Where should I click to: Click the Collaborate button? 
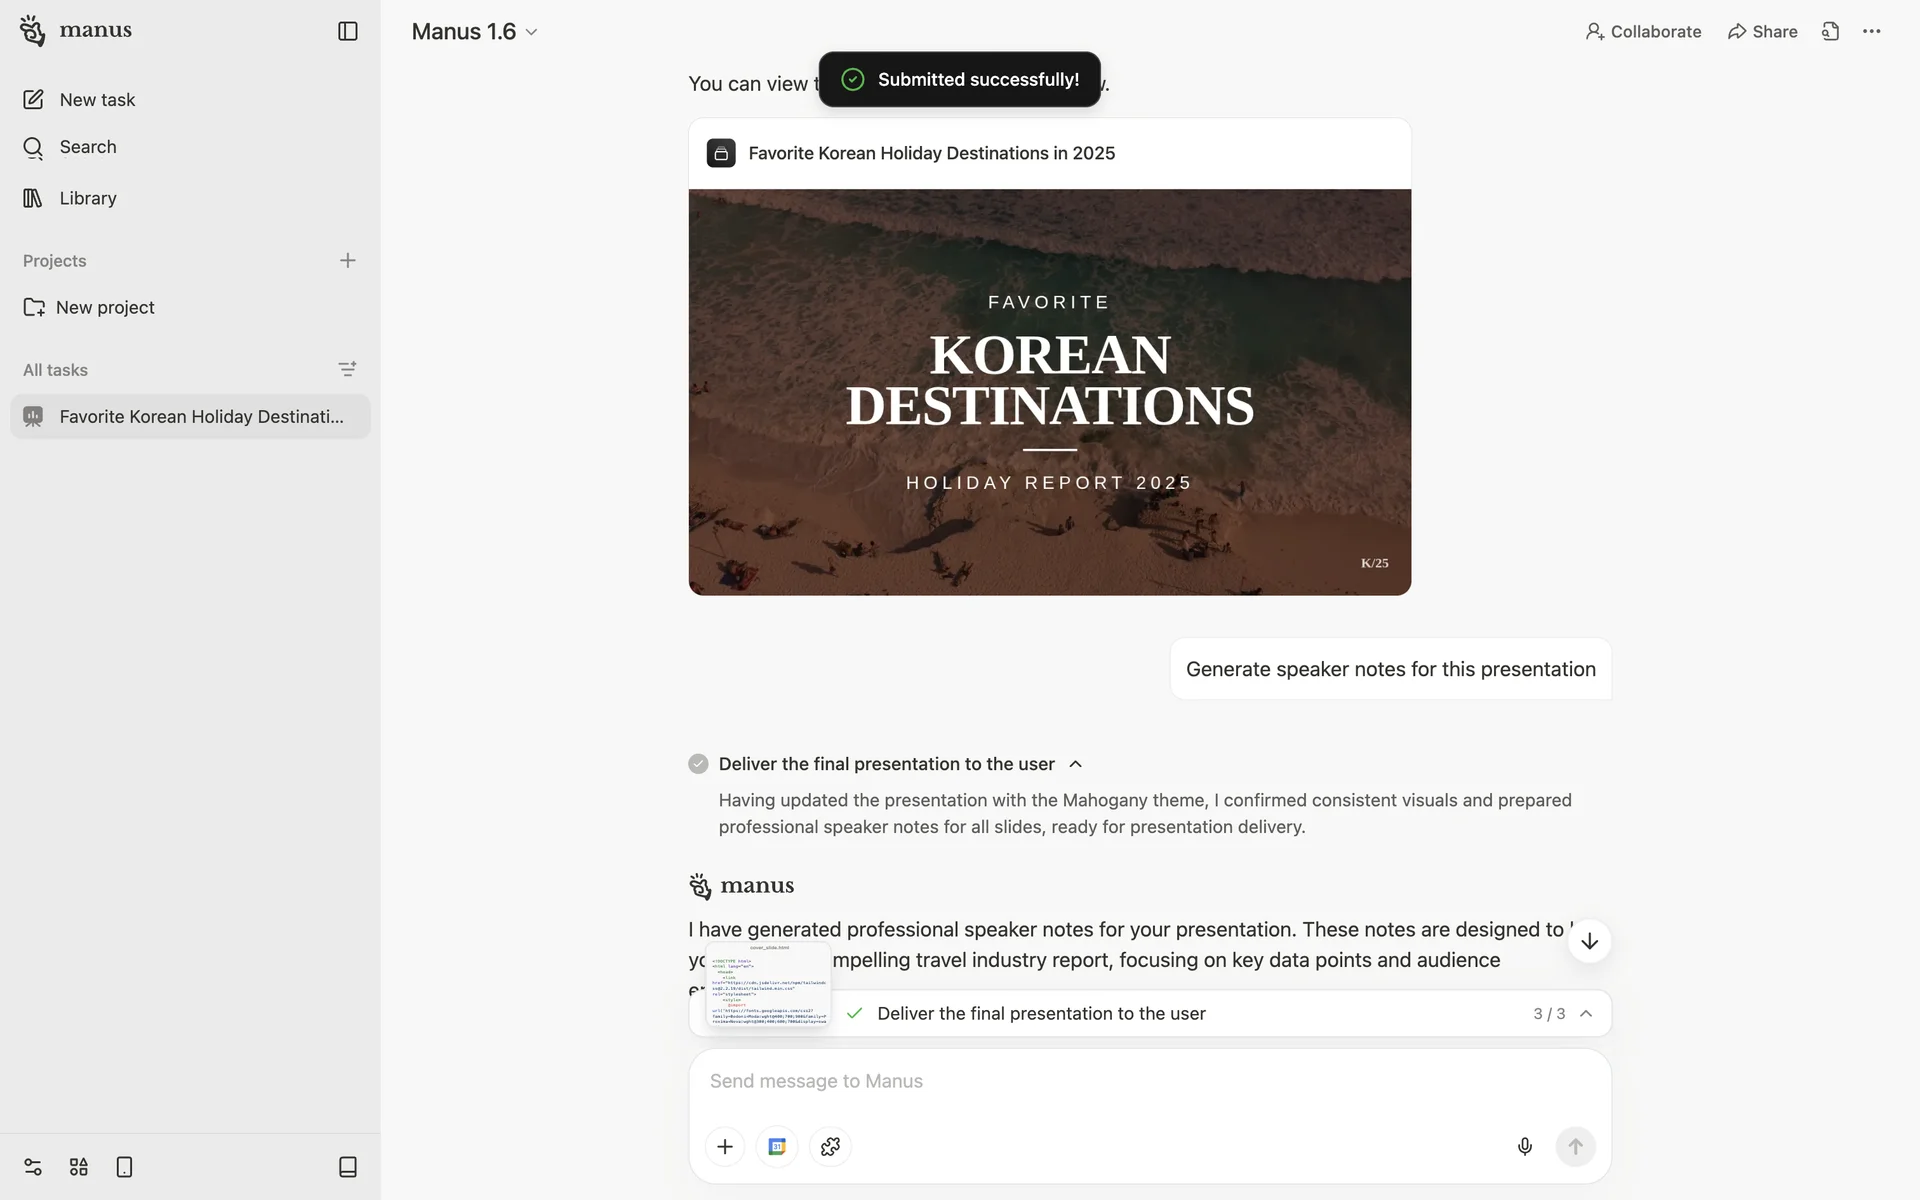tap(1643, 31)
